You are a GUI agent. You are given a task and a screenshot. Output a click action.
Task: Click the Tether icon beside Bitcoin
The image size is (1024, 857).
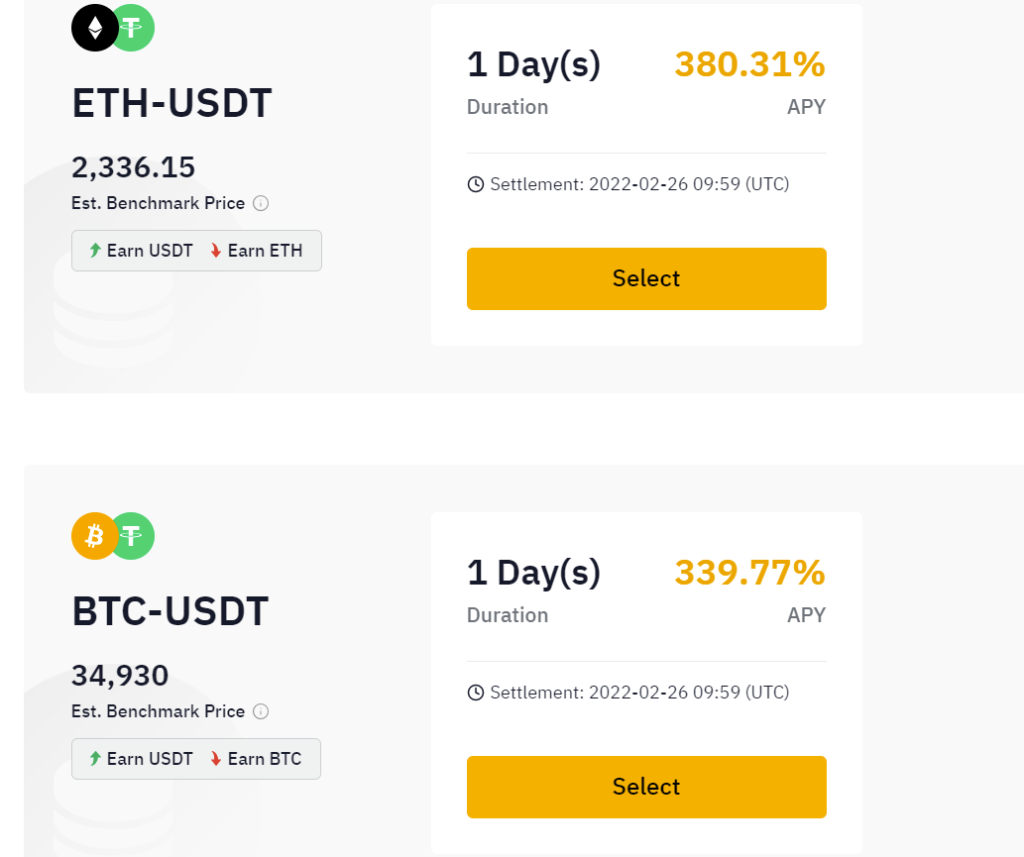134,536
